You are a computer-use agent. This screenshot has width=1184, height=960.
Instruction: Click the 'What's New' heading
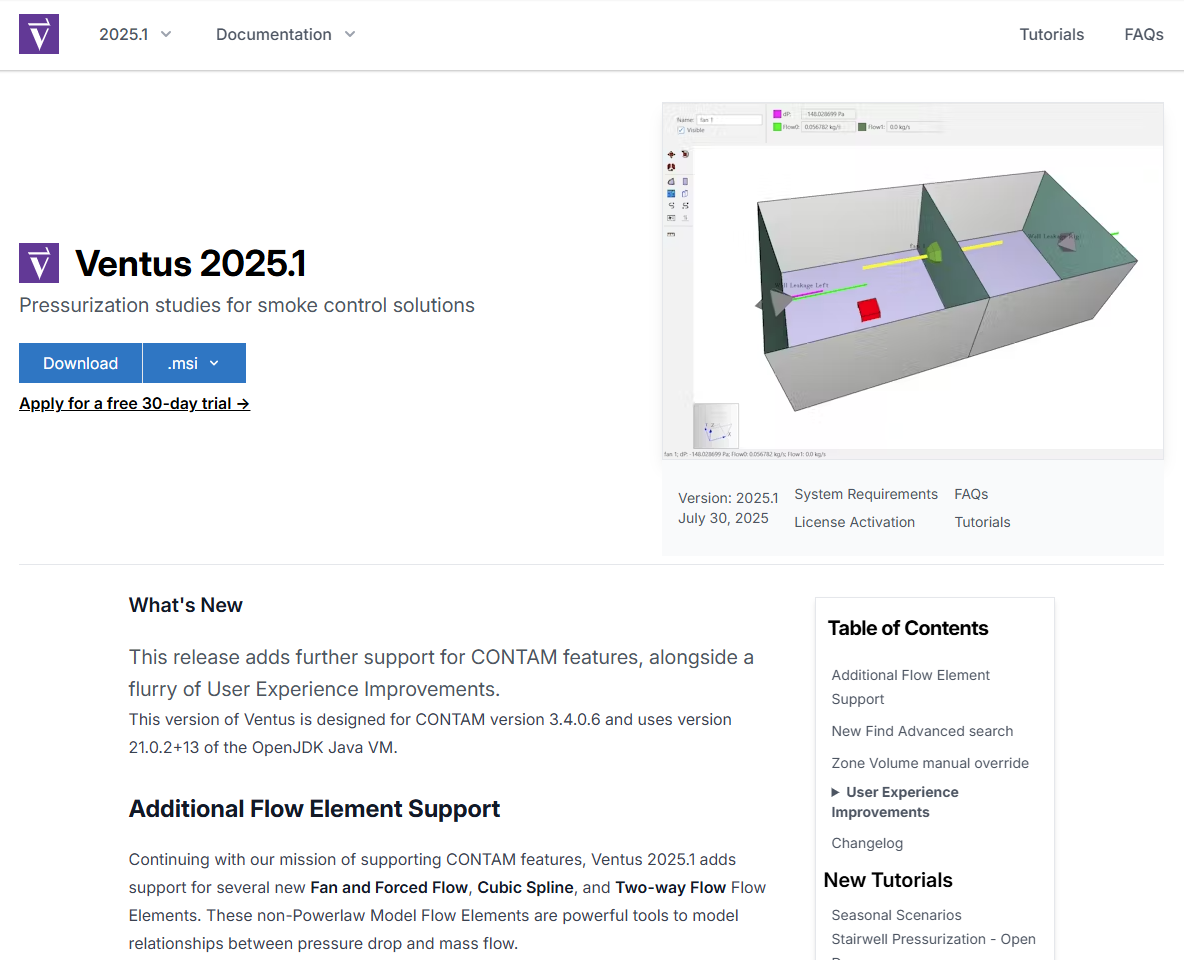pos(185,605)
